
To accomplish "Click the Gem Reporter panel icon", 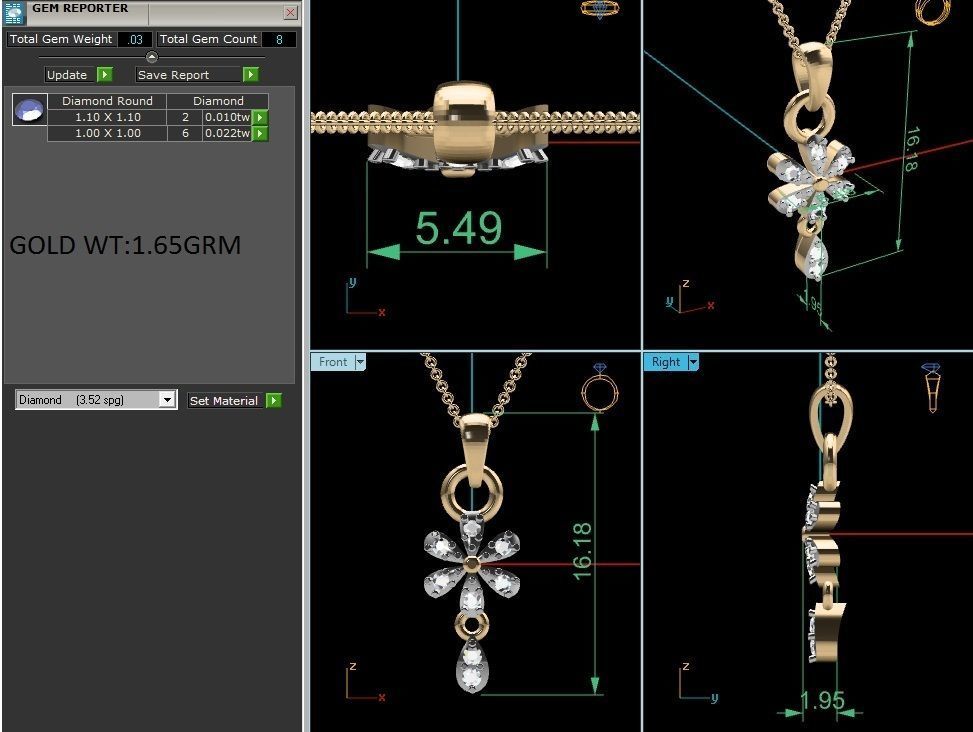I will click(14, 12).
